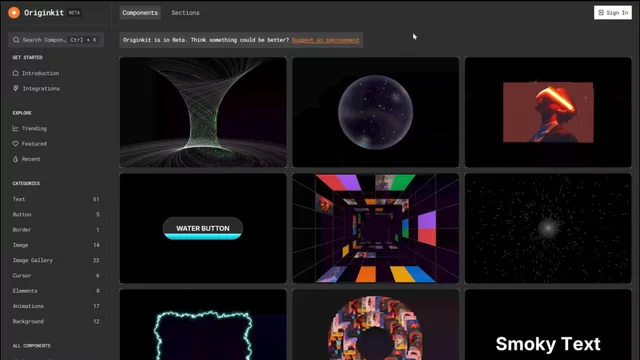Click the 'ALL COMPONENTS' sidebar heading
The width and height of the screenshot is (640, 360).
31,346
